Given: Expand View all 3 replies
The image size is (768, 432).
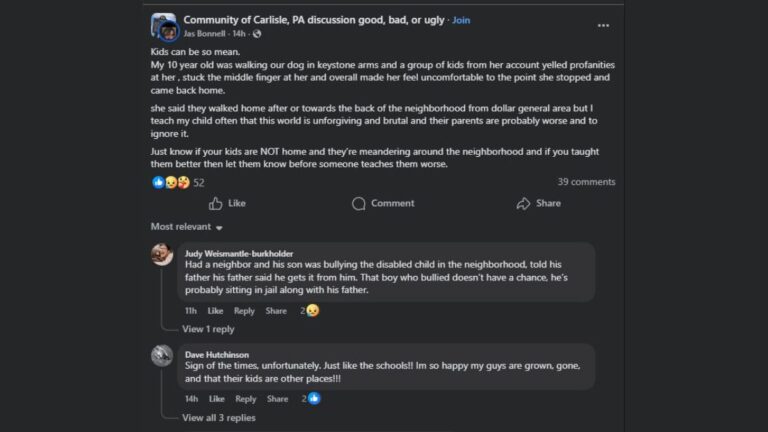Looking at the screenshot, I should (218, 418).
